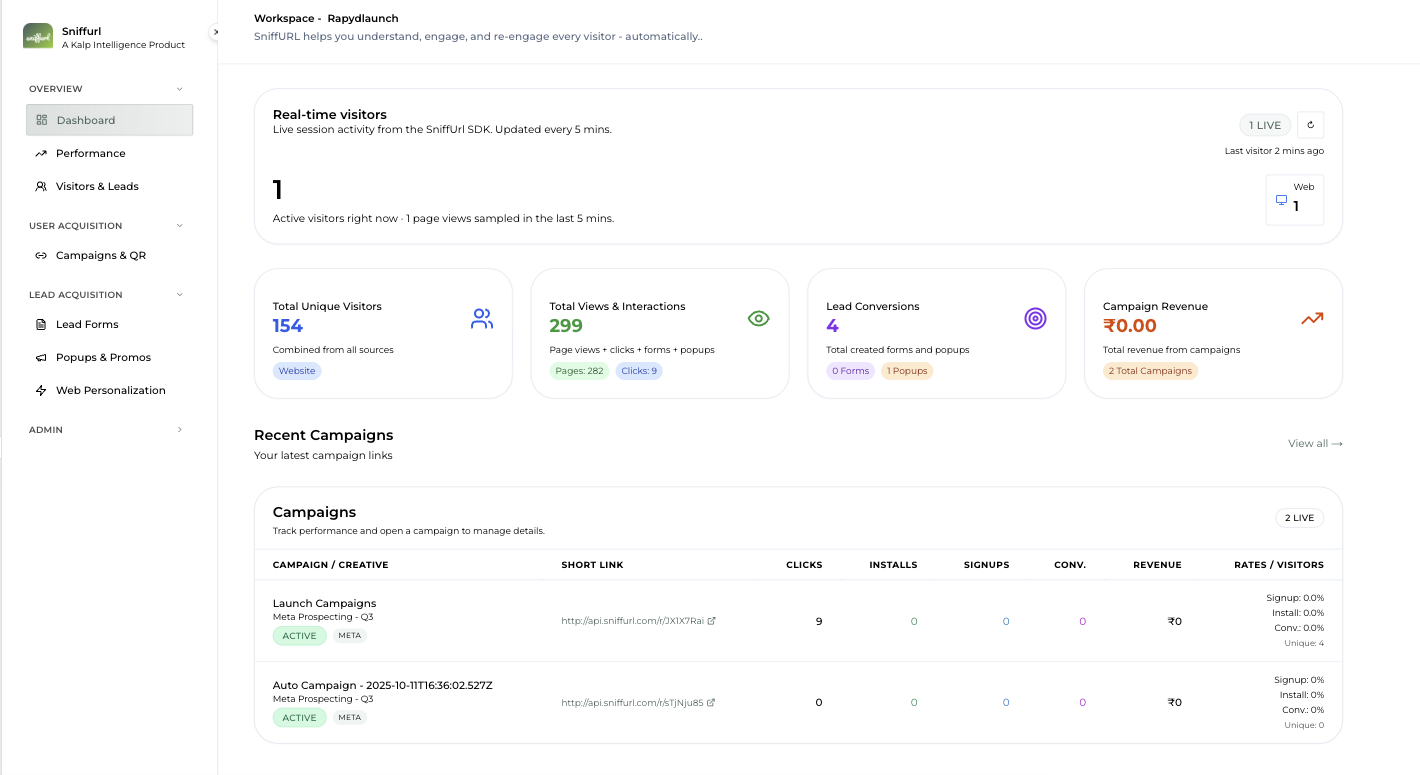Image resolution: width=1420 pixels, height=775 pixels.
Task: Click the Performance trending-arrow icon
Action: 41,153
